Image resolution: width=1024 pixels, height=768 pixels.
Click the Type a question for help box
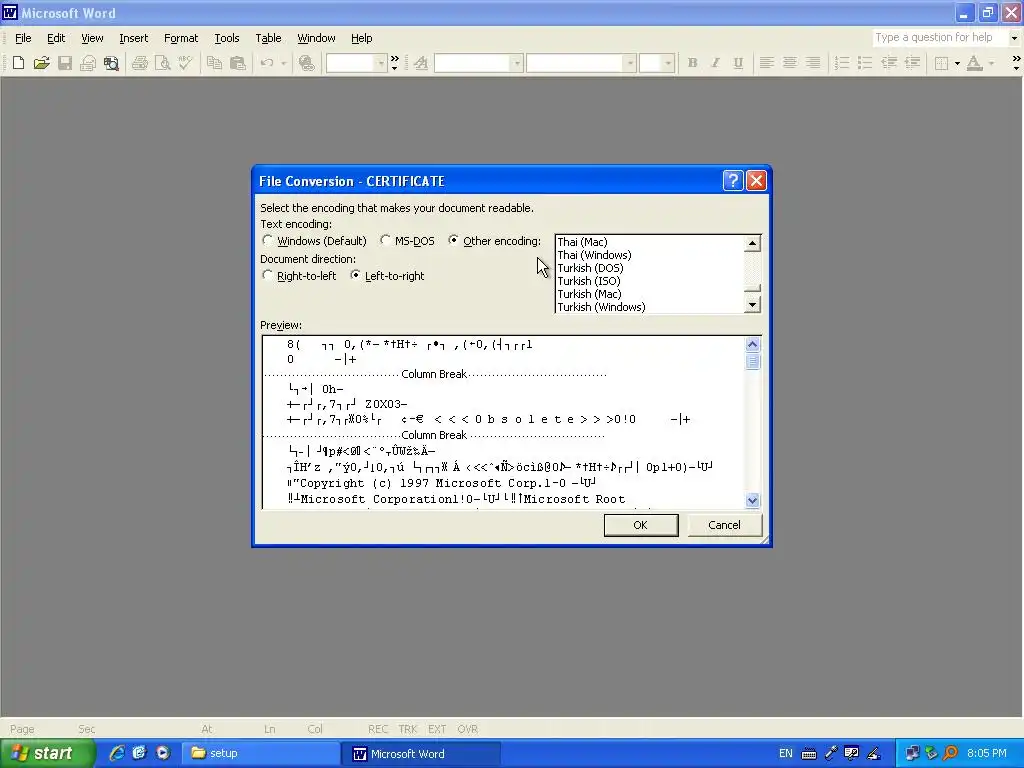(x=940, y=38)
